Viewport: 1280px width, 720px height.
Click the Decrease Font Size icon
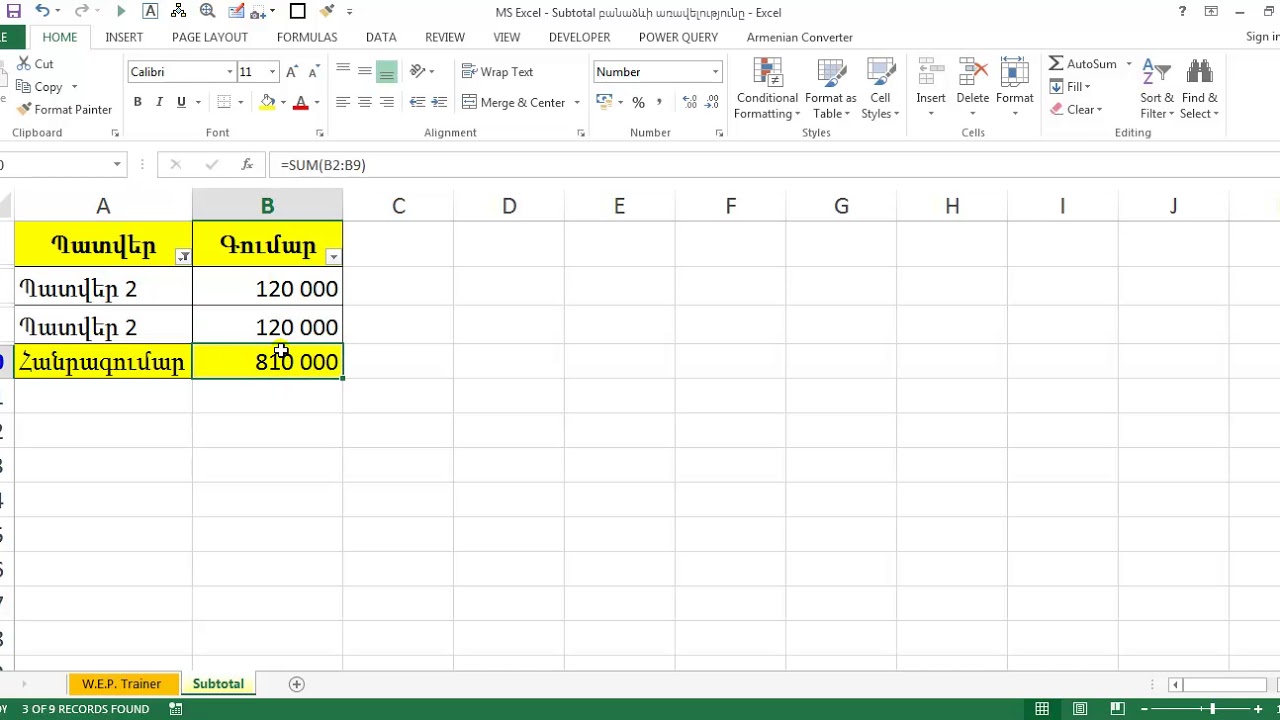[x=314, y=72]
